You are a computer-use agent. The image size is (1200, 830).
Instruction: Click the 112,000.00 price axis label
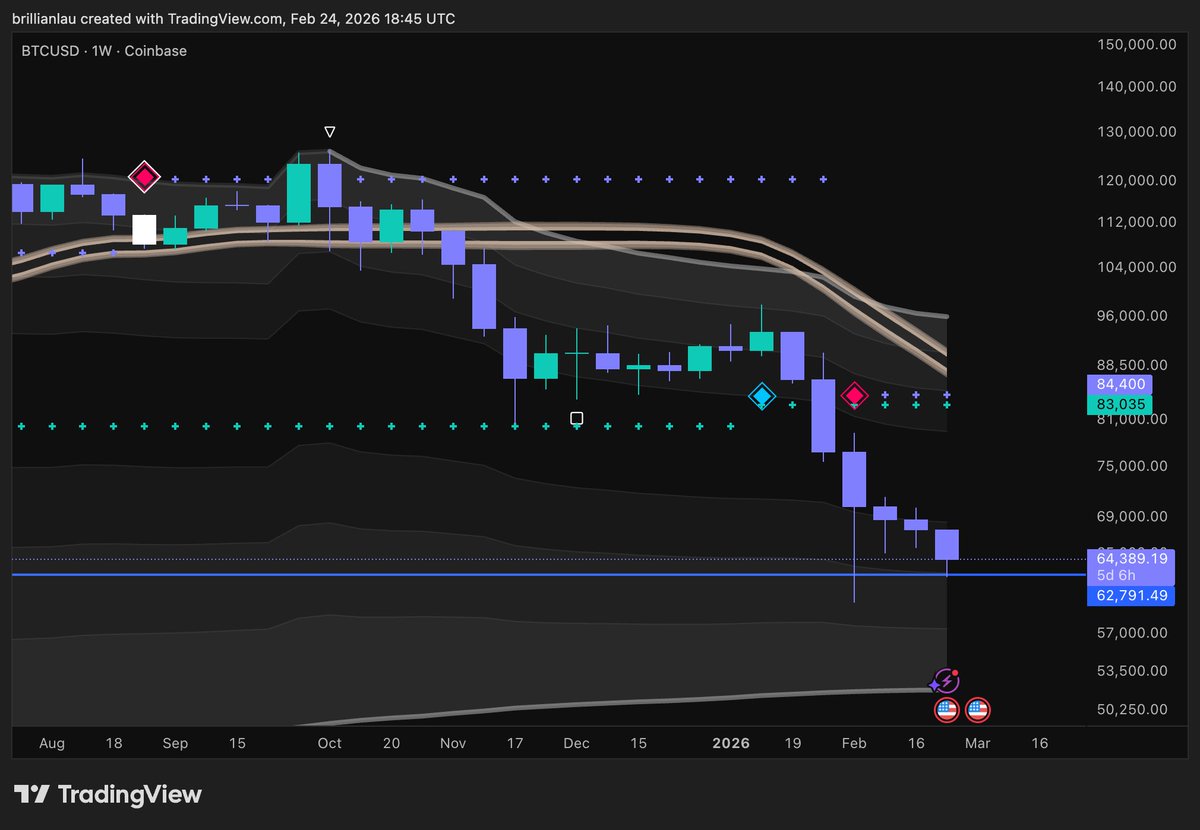(1135, 222)
